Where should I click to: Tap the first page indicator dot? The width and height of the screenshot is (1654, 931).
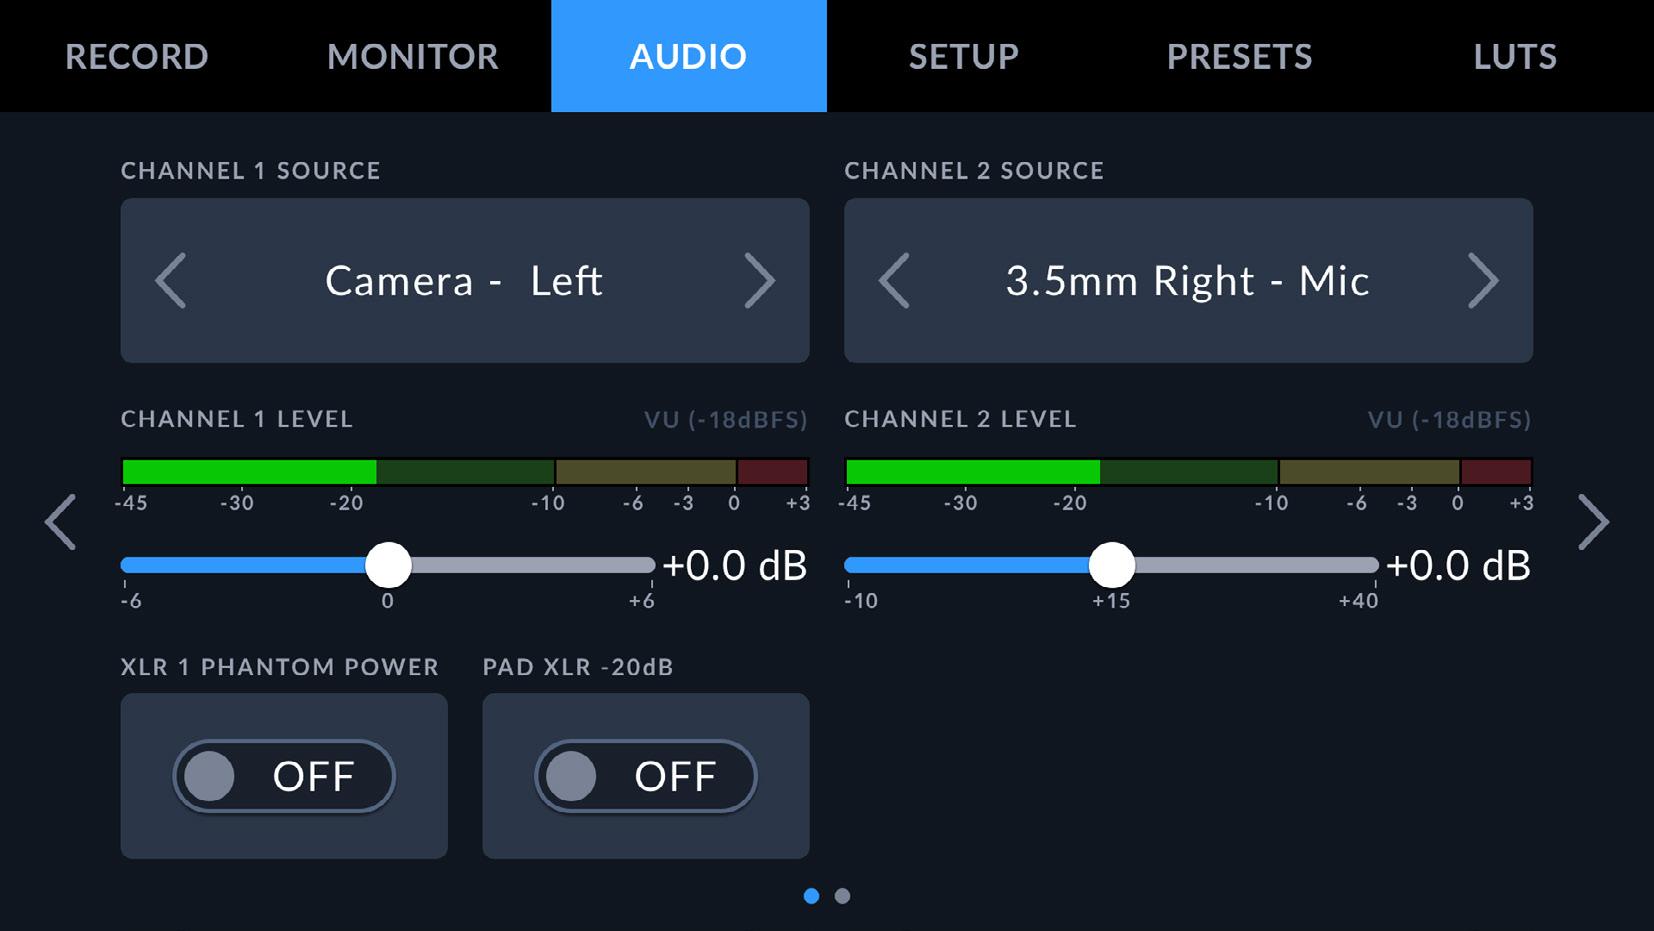(811, 896)
